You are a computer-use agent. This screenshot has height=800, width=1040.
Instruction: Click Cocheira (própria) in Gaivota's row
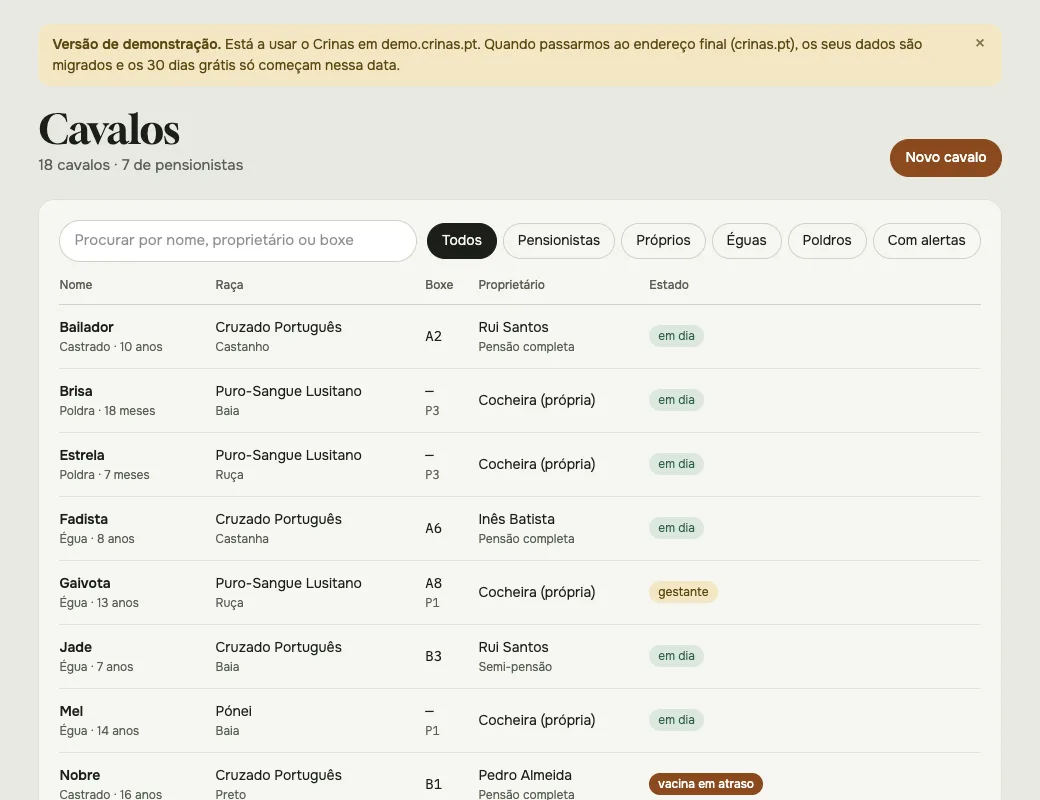(x=537, y=592)
